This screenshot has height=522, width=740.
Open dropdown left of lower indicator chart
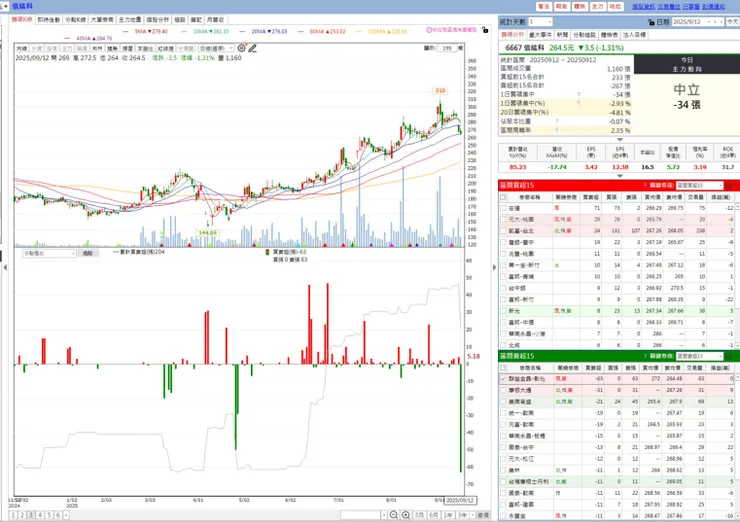click(49, 253)
